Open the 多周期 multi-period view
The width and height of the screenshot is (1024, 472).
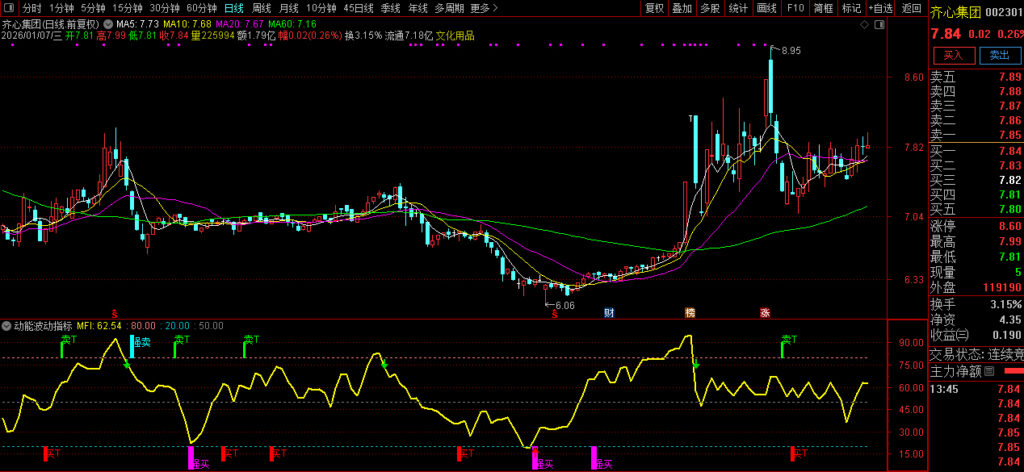coord(448,8)
